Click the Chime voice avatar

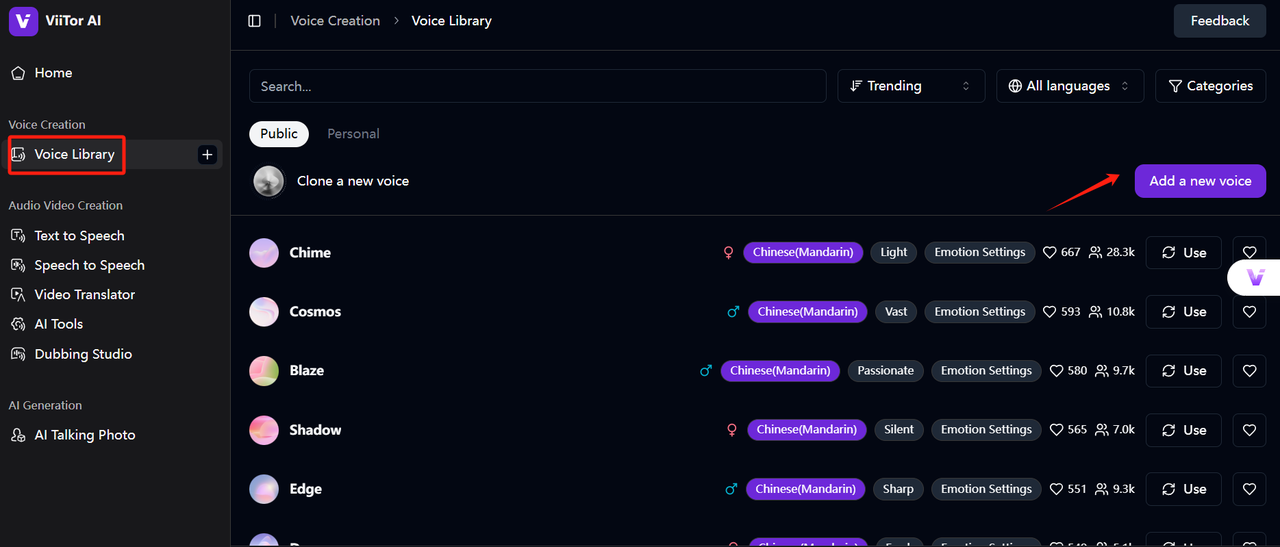coord(264,253)
